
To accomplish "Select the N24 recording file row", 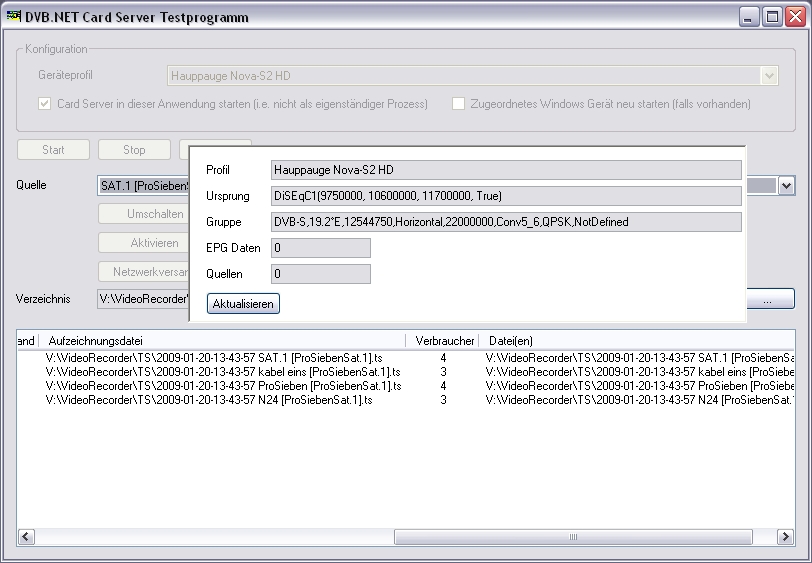I will click(208, 400).
